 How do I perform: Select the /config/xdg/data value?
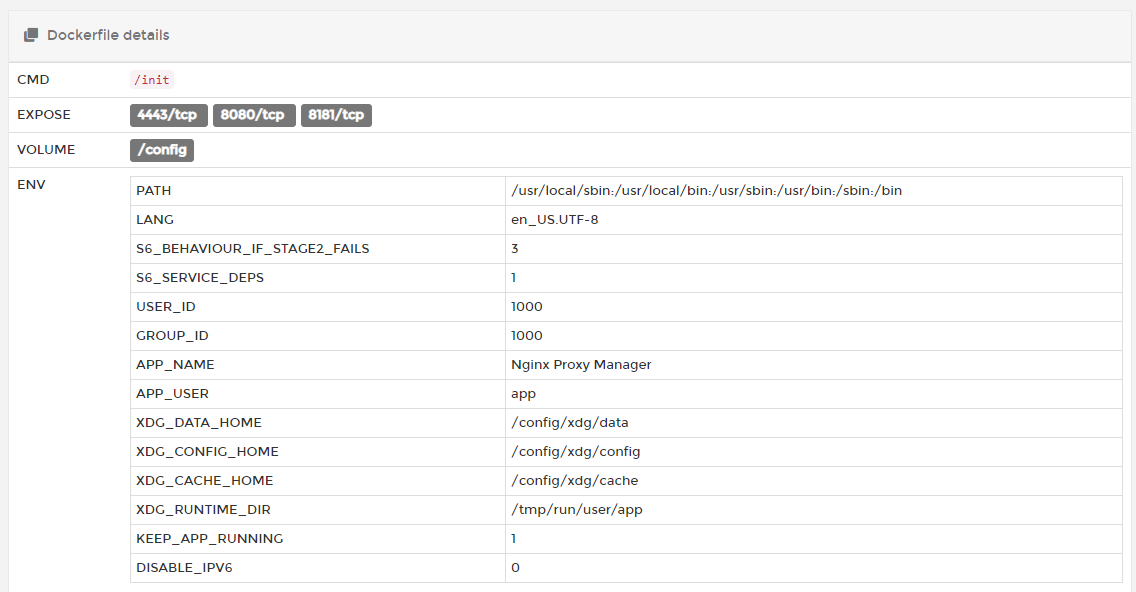click(570, 422)
